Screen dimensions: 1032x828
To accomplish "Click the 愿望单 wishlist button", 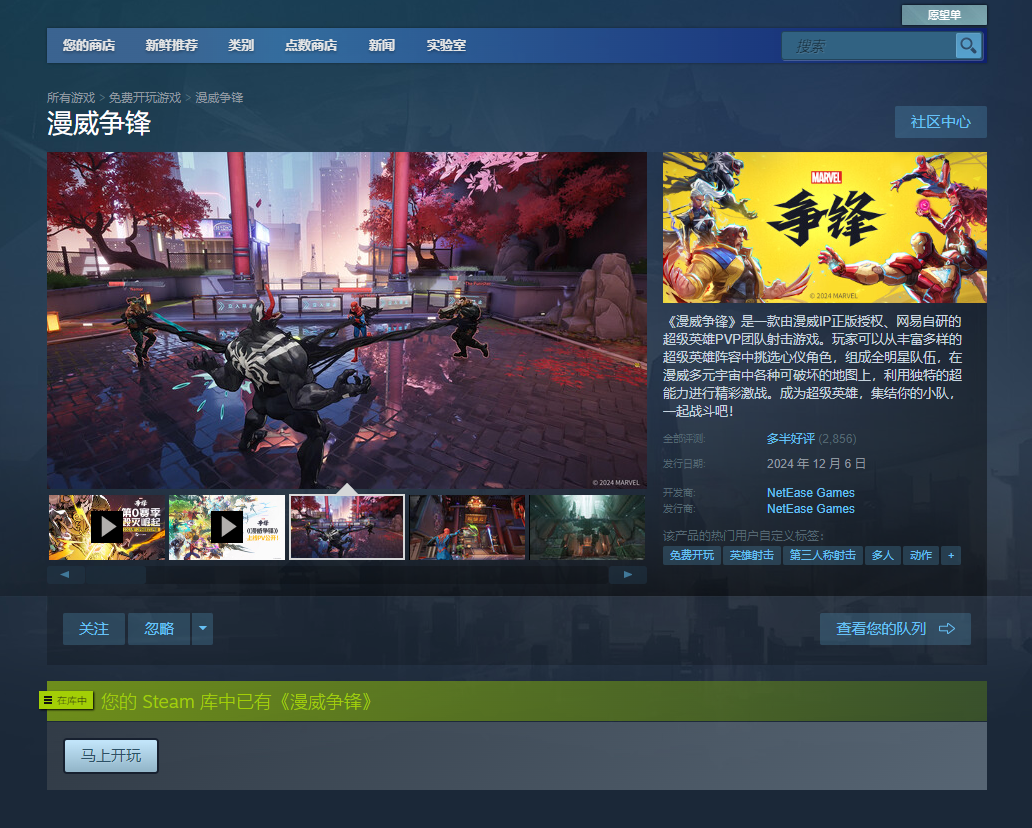I will 943,15.
